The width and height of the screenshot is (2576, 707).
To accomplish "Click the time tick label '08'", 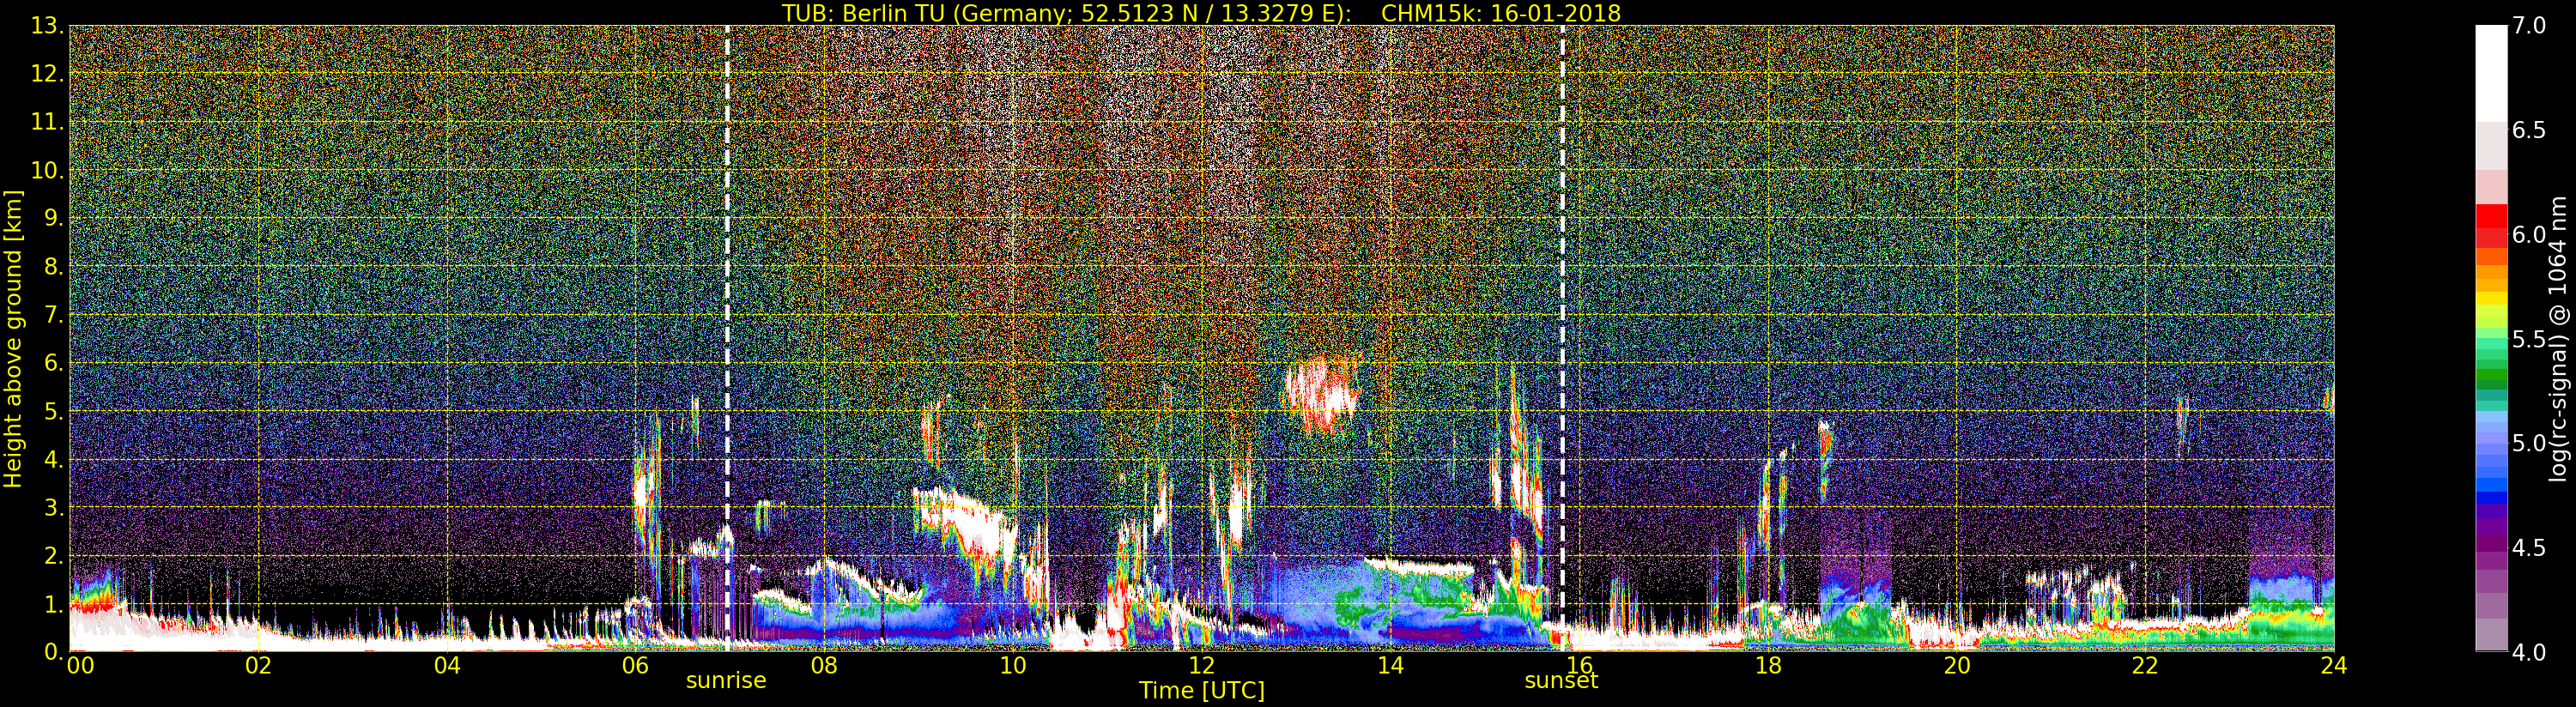I will pyautogui.click(x=824, y=665).
